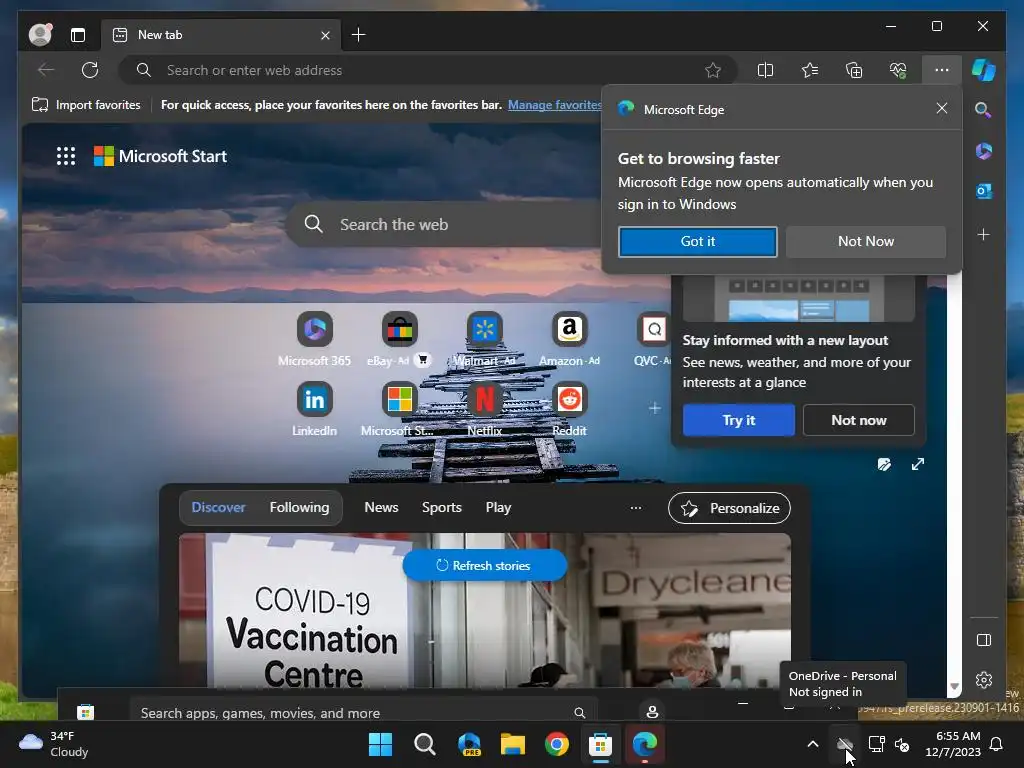
Task: Select the Discover feed tab
Action: 218,507
